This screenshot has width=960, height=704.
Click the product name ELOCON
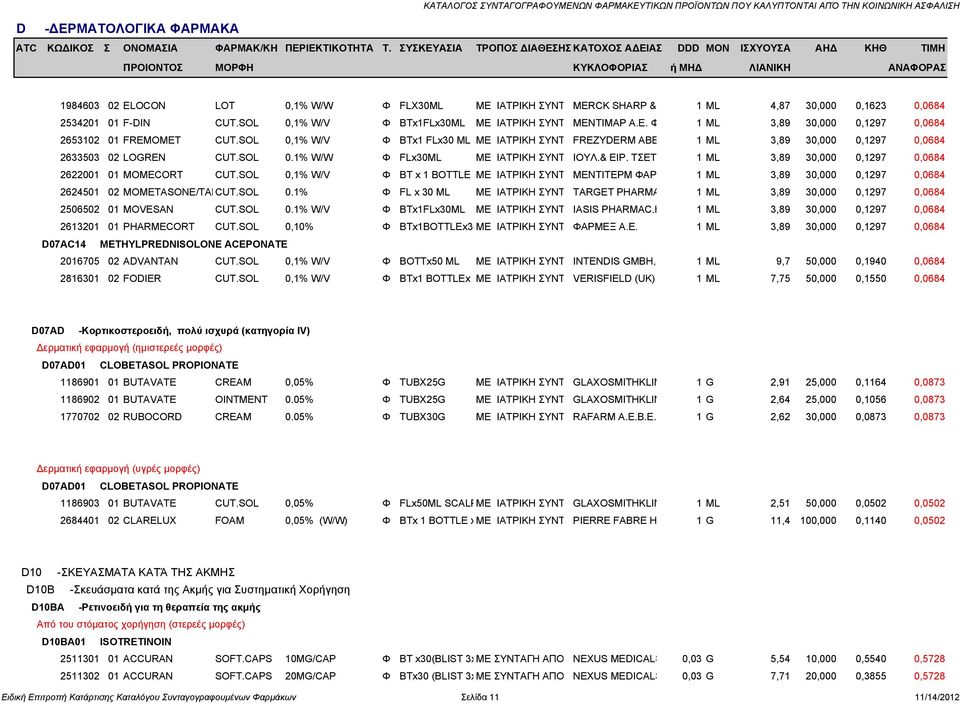click(144, 106)
